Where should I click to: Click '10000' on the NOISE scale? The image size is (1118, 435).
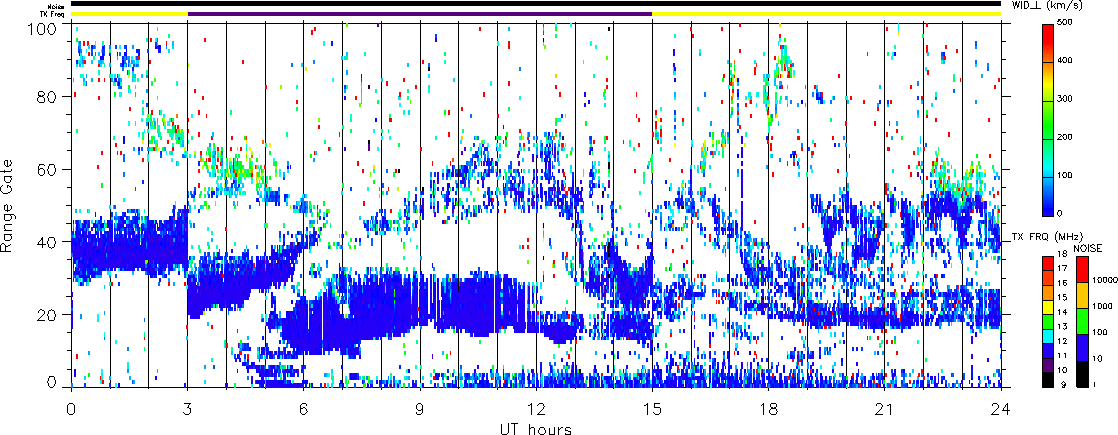click(1104, 280)
